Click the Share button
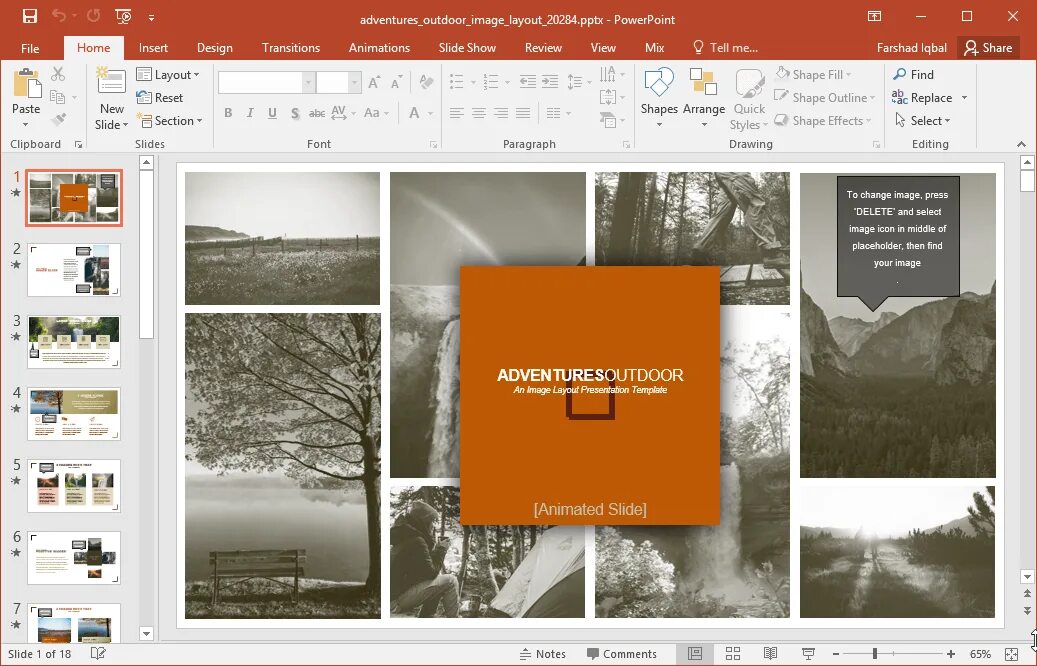The image size is (1037, 666). coord(989,48)
